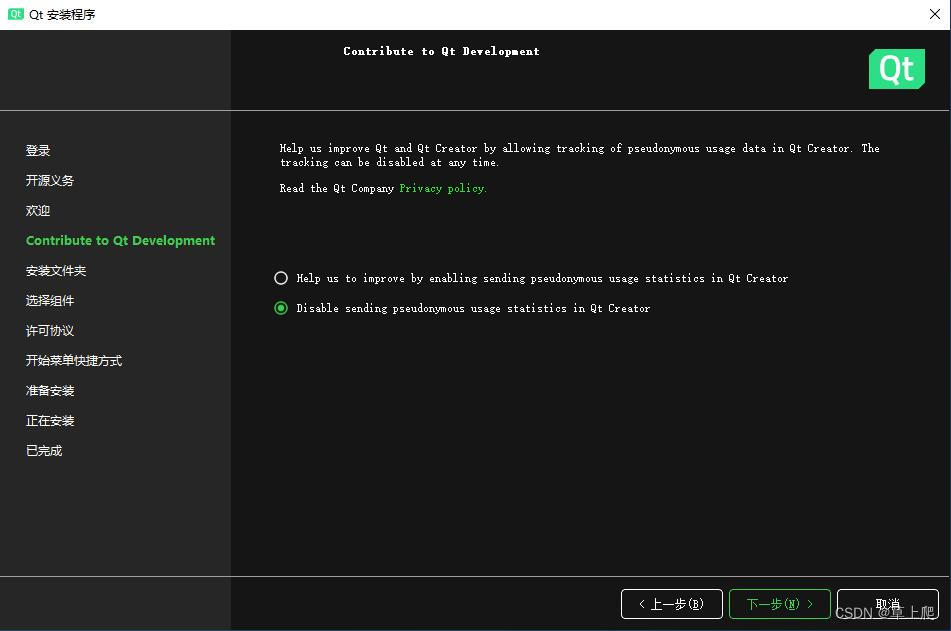Enable sending pseudonymous usage statistics
This screenshot has width=951, height=631.
(x=281, y=278)
